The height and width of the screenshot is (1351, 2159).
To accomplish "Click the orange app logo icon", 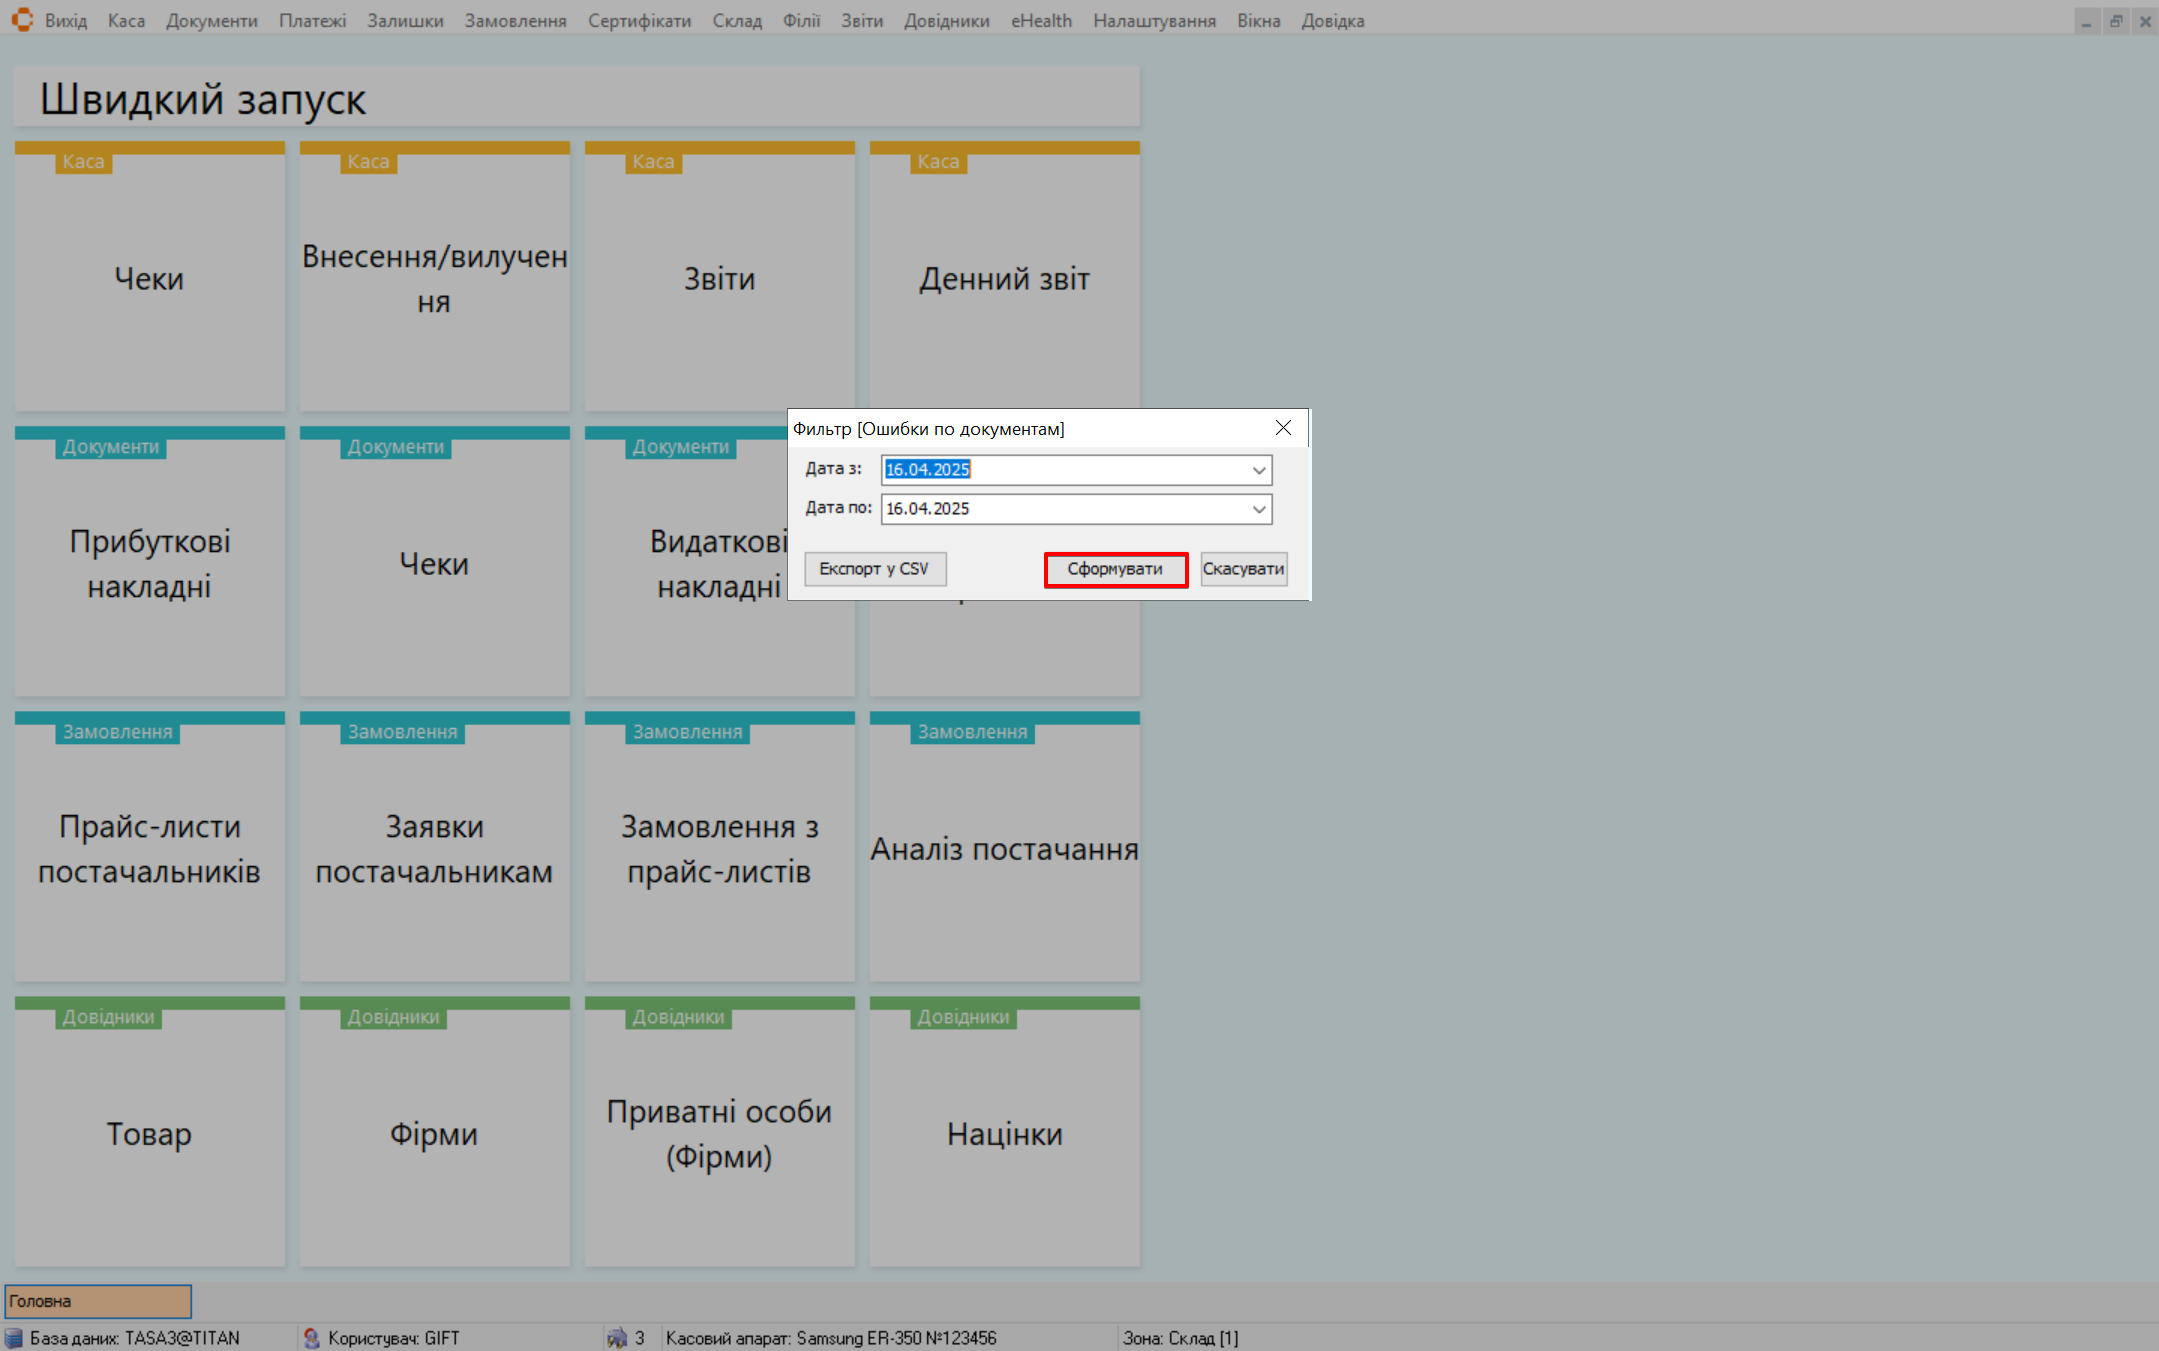I will (x=22, y=20).
